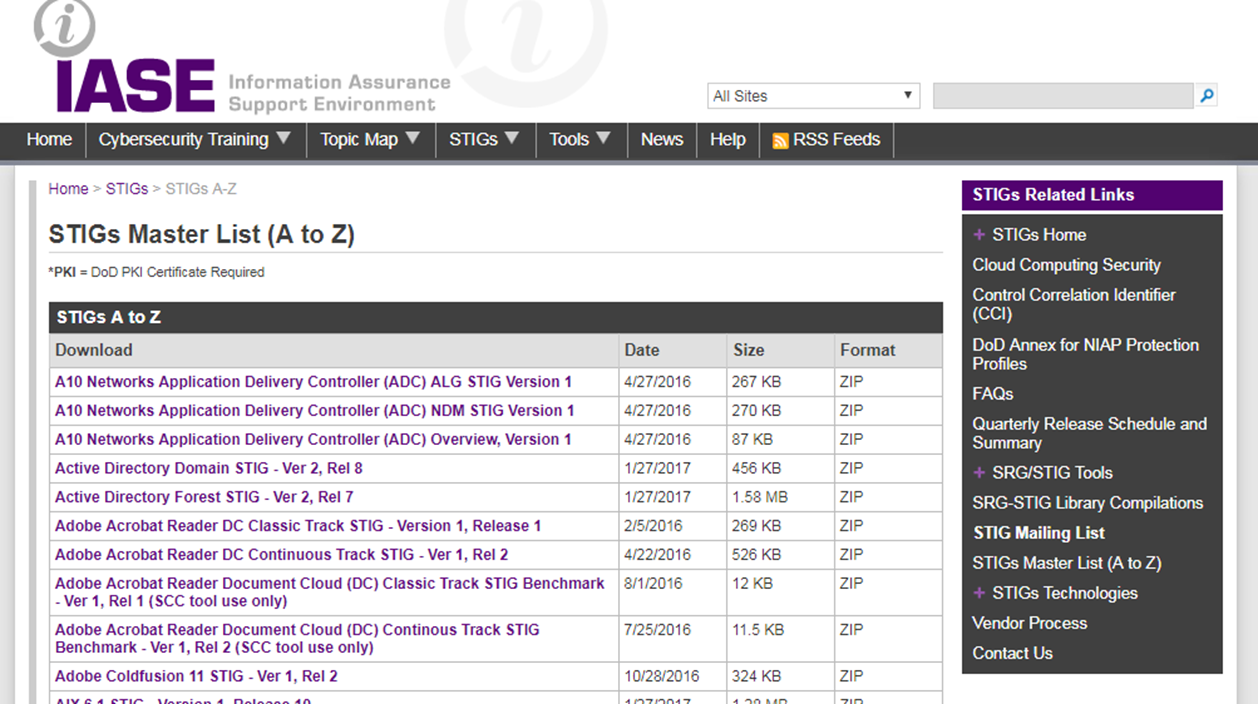Open Vendor Process sidebar link
Screen dimensions: 1258x704
pos(1029,623)
